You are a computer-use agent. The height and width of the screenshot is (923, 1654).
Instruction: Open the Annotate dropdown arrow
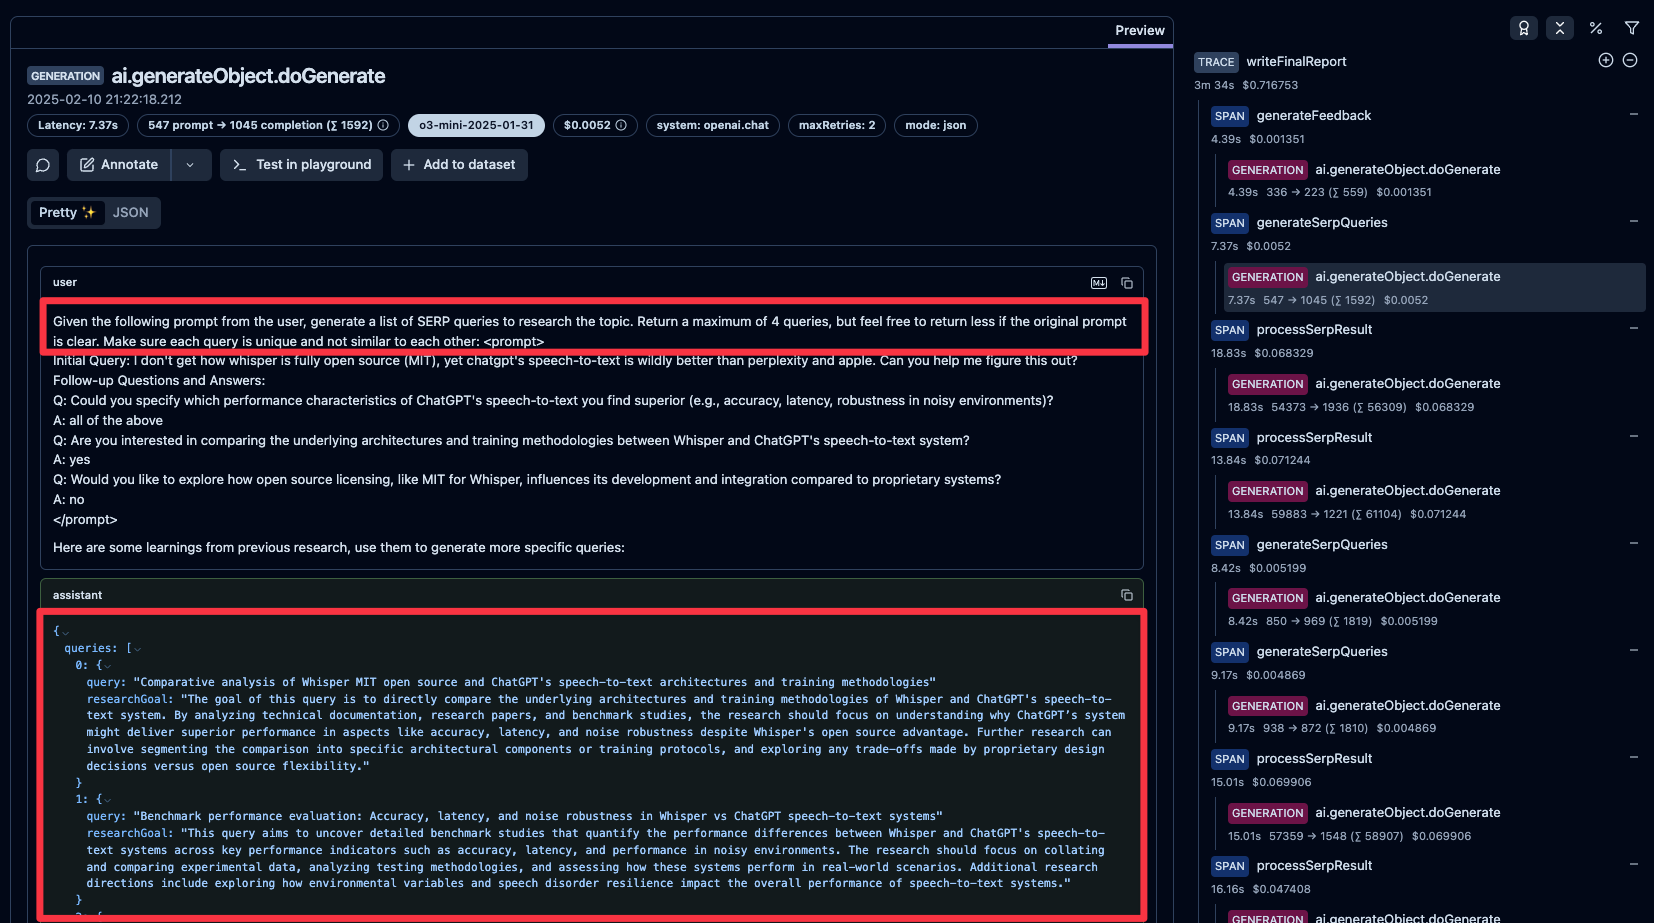(x=190, y=165)
